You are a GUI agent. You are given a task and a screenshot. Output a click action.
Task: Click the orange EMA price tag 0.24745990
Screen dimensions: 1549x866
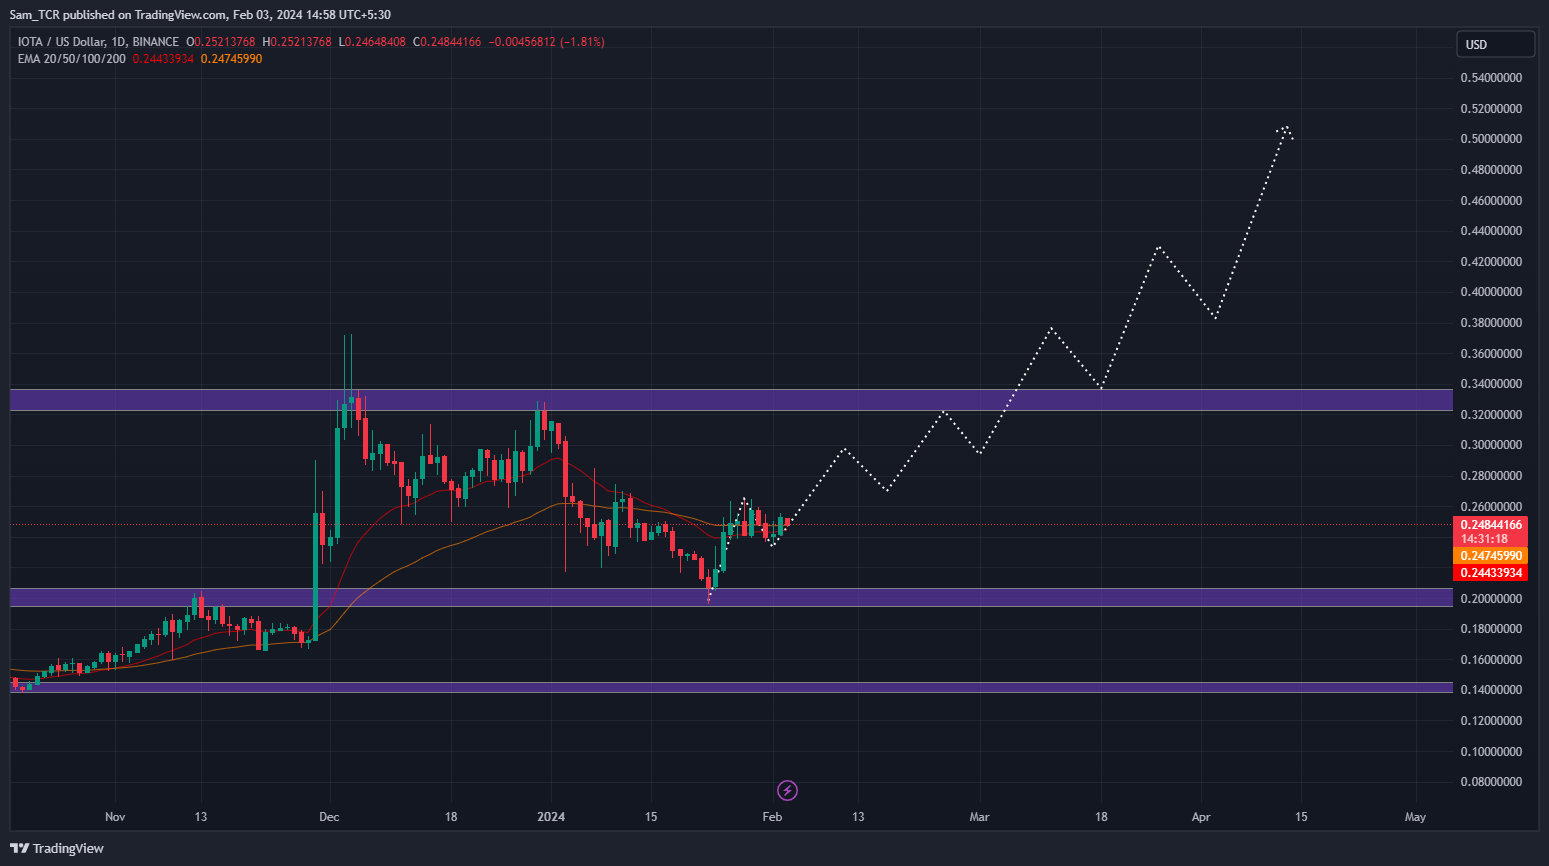(1490, 556)
